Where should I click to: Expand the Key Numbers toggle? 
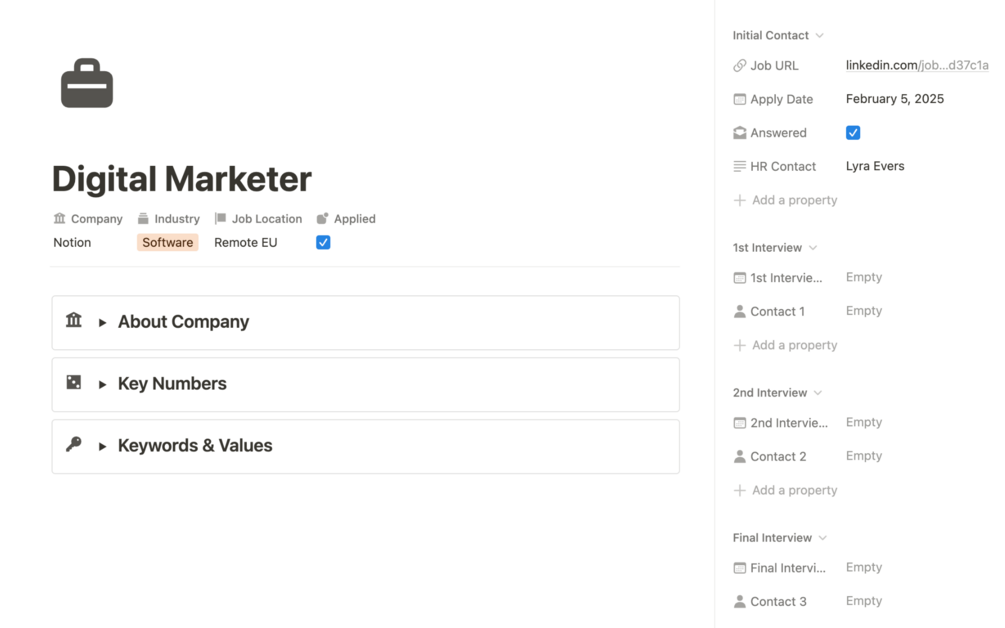tap(102, 384)
